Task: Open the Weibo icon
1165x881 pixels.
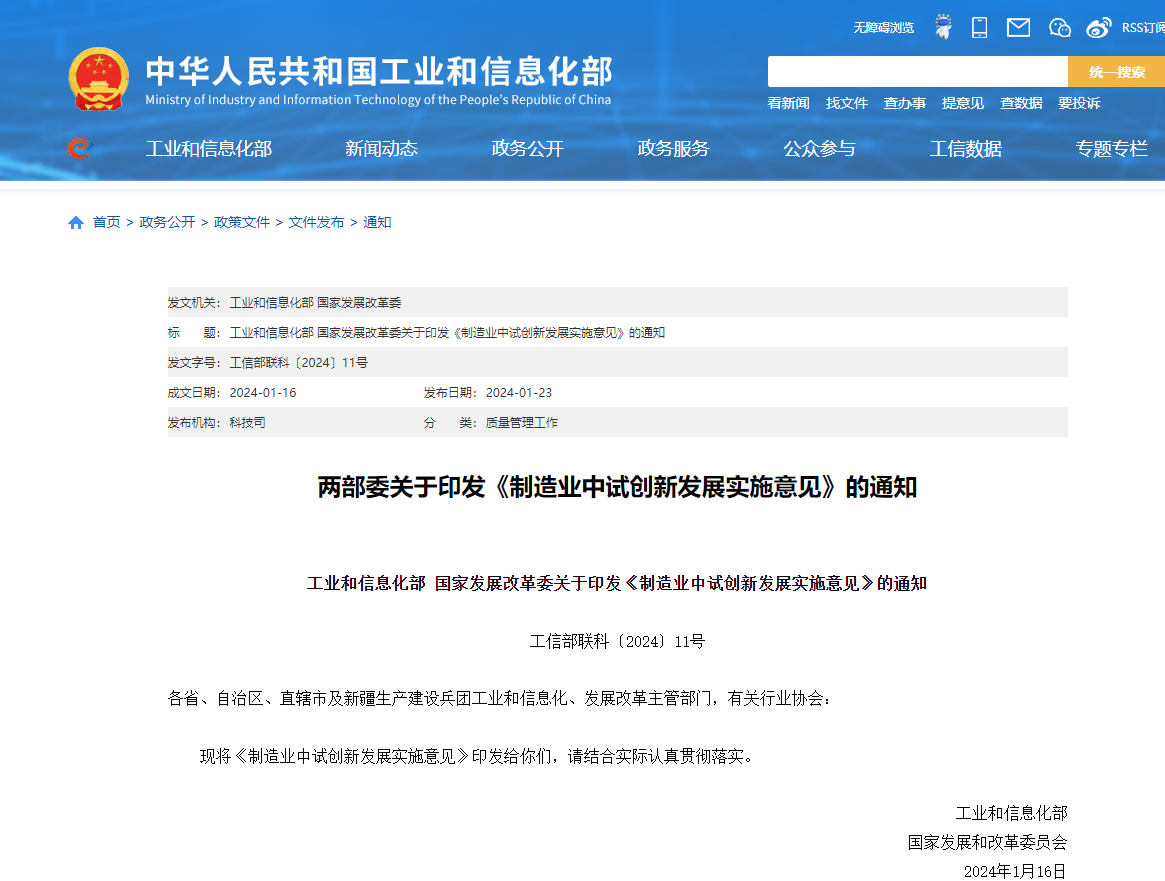Action: [x=1099, y=27]
